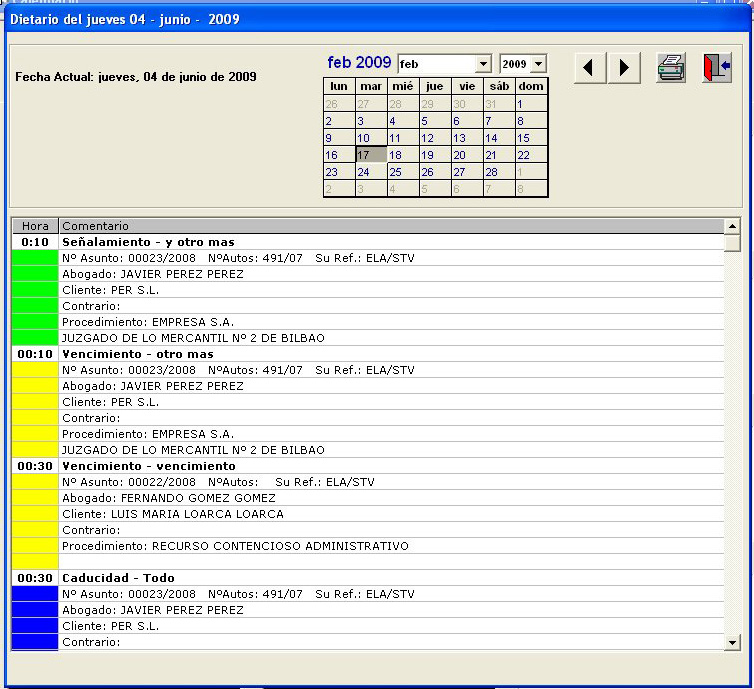Select day 28 in the calendar
The height and width of the screenshot is (689, 754).
pos(499,172)
